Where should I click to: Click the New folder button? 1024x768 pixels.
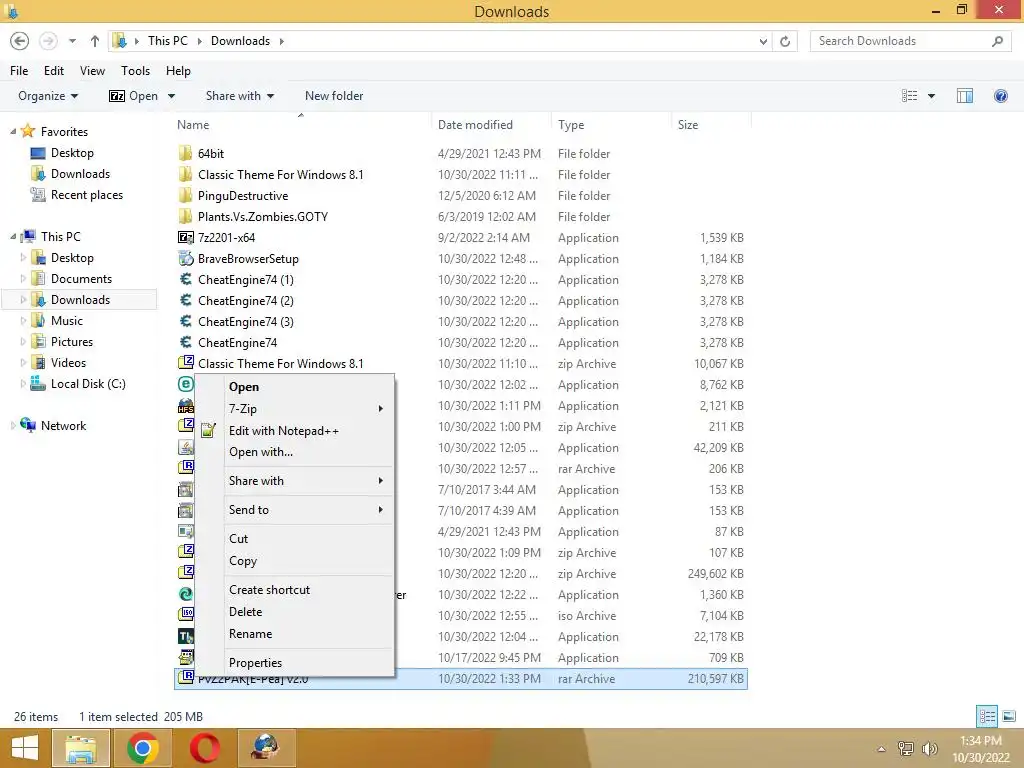point(334,96)
